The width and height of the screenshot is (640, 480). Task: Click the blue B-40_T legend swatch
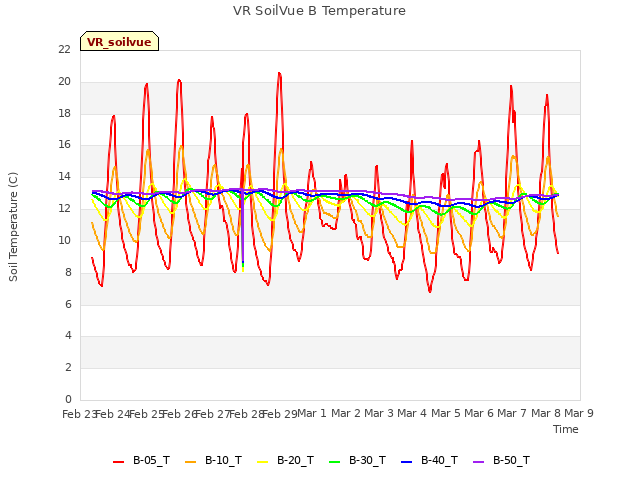[x=407, y=462]
